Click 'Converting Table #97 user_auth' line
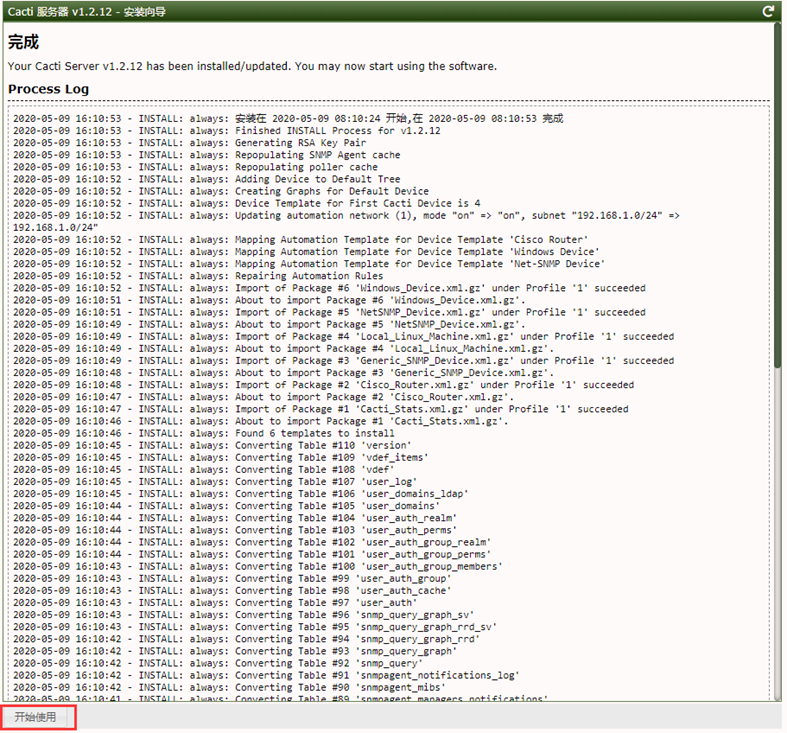787x733 pixels. pos(215,602)
